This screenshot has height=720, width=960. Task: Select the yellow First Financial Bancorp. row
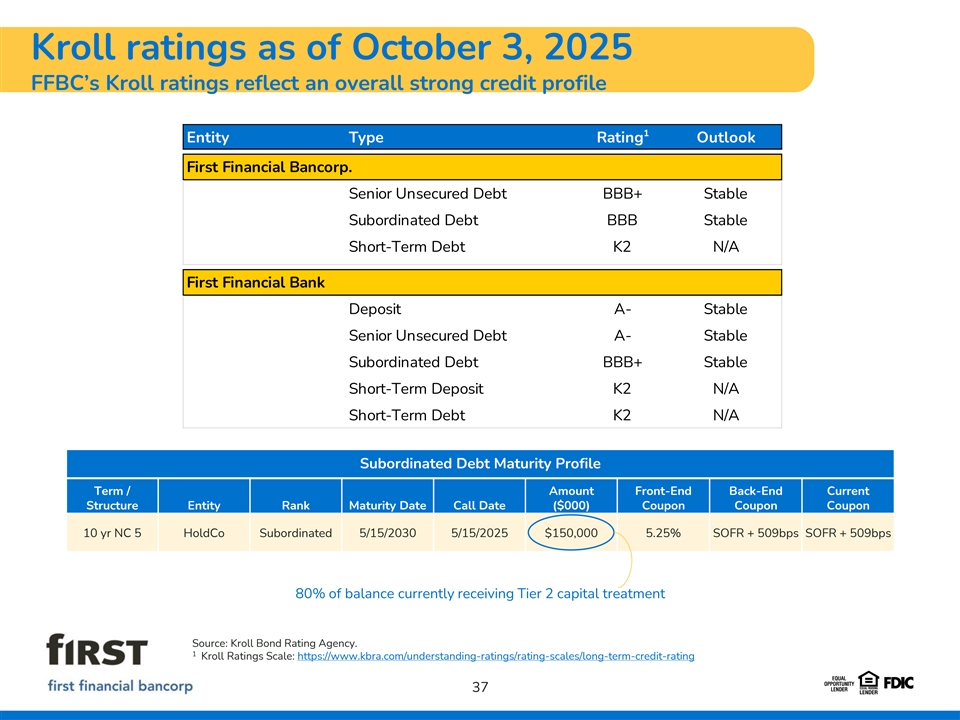click(482, 166)
